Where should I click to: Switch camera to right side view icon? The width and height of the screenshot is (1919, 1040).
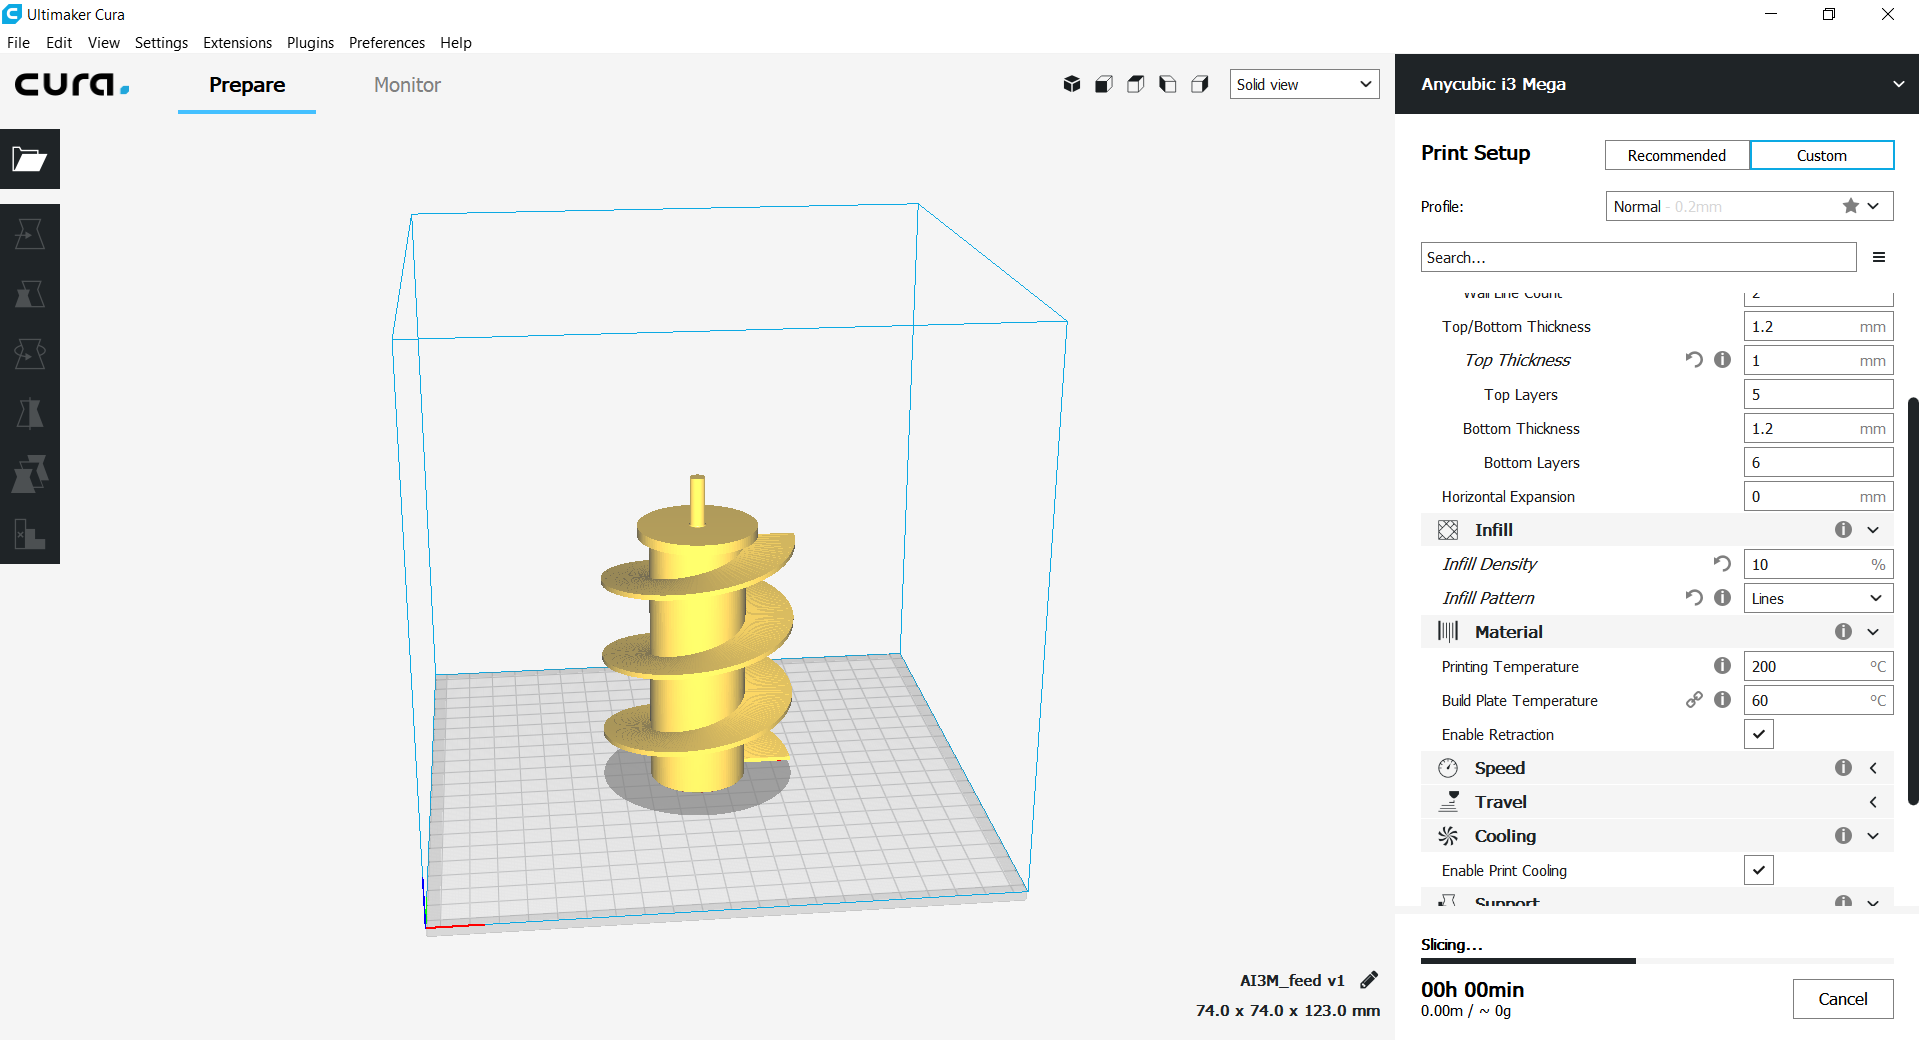[x=1200, y=84]
